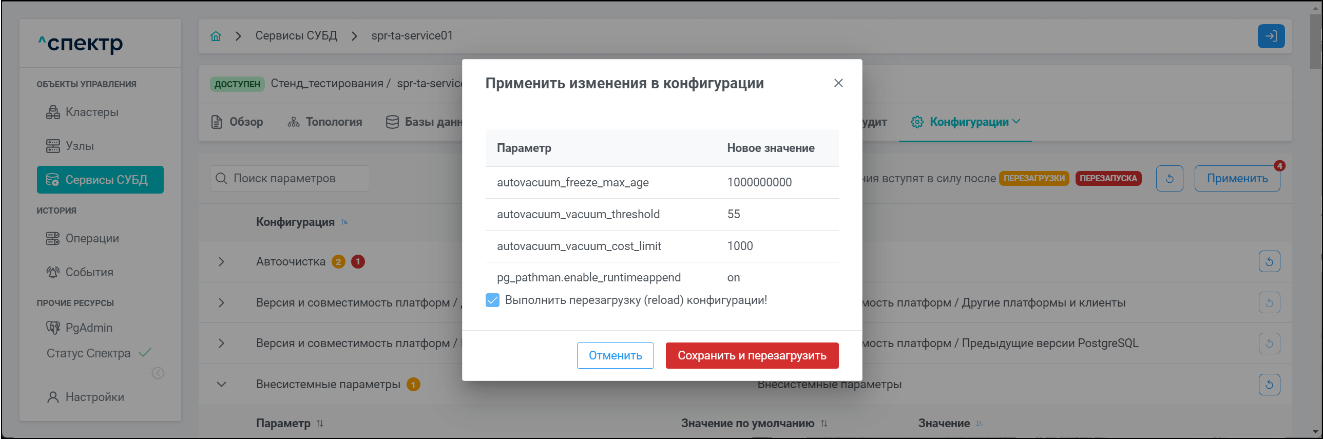Open the Конфигурации tab dropdown

click(x=966, y=122)
